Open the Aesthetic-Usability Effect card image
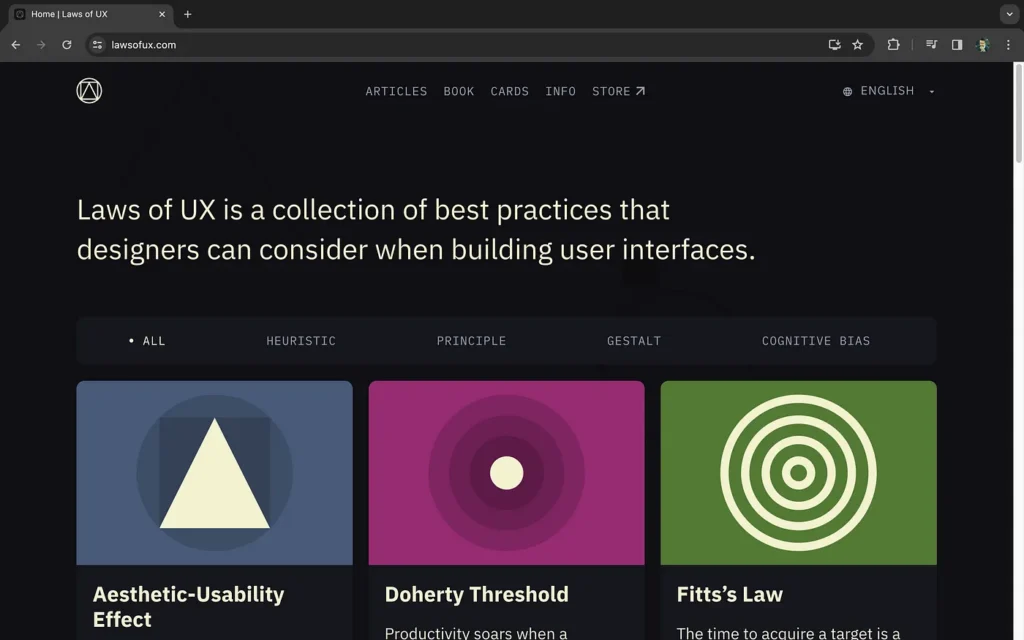This screenshot has width=1024, height=640. (214, 473)
